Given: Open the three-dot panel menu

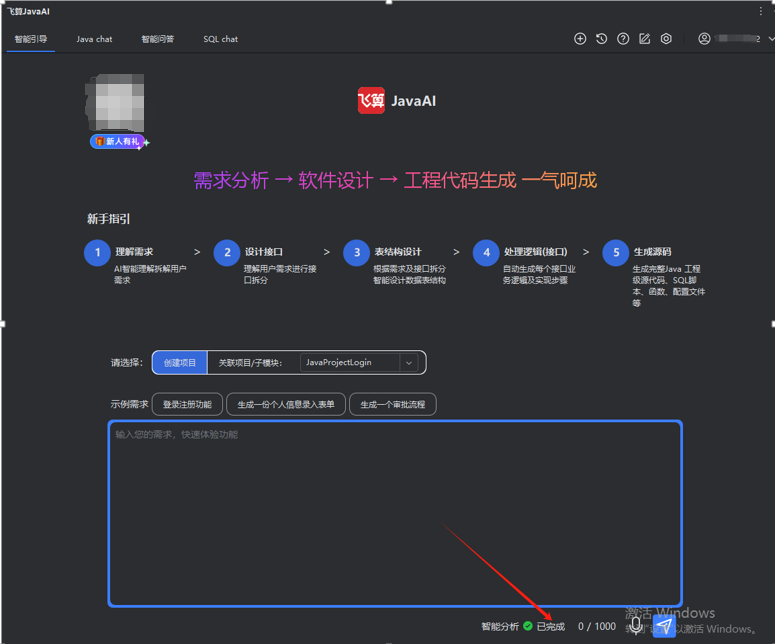Looking at the screenshot, I should [x=761, y=11].
